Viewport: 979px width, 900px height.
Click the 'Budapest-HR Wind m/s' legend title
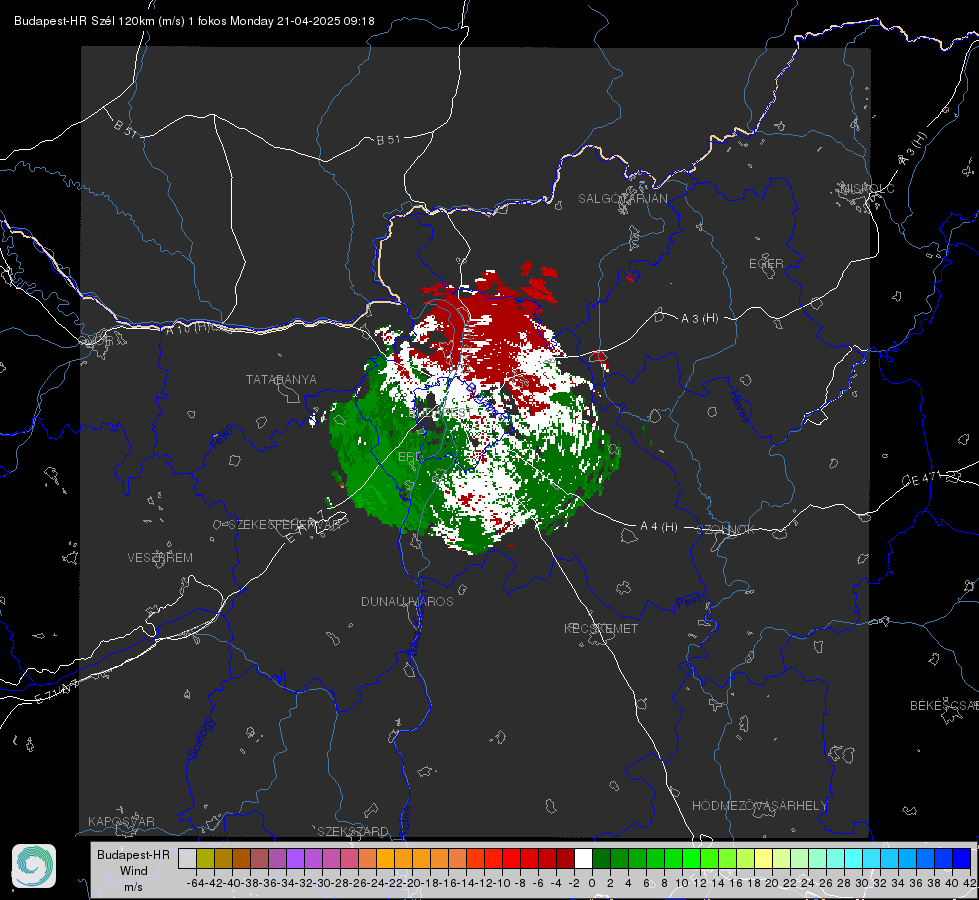(x=133, y=871)
